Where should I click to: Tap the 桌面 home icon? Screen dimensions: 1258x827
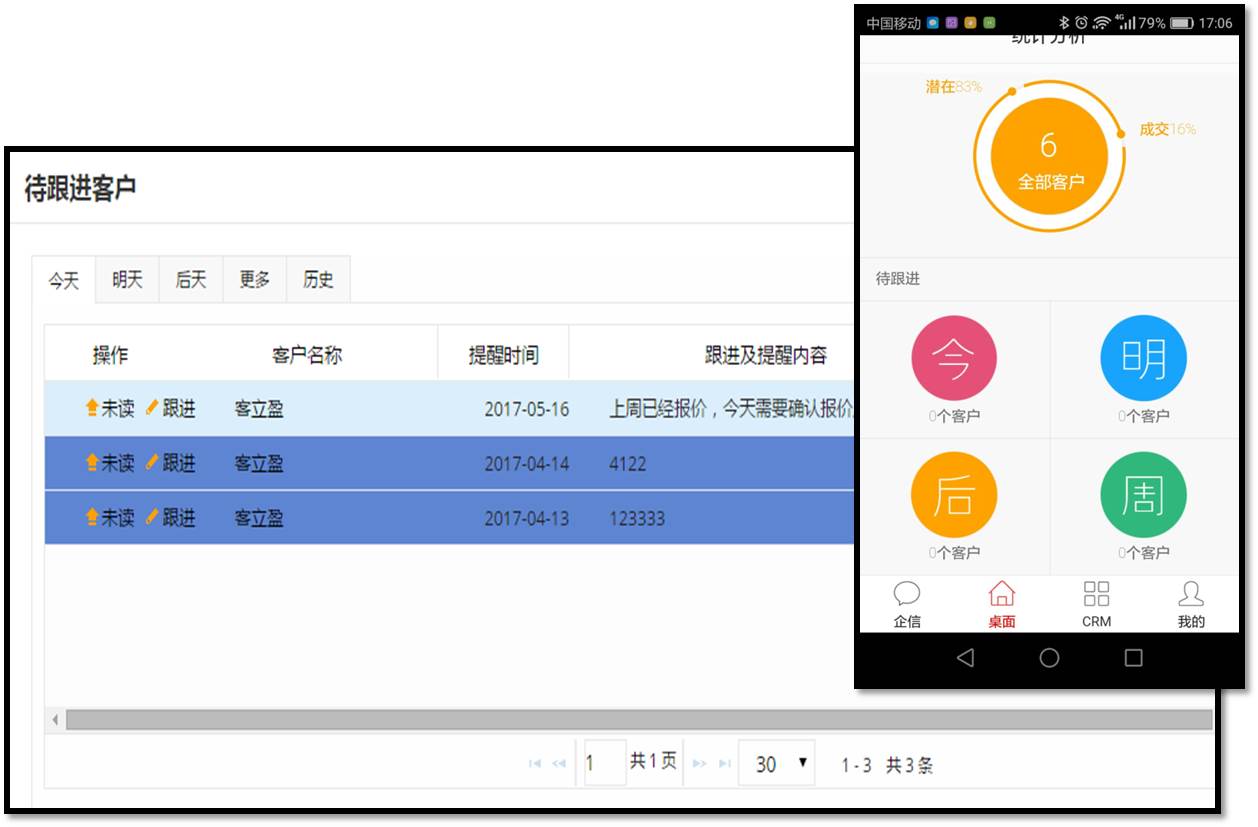click(x=1001, y=596)
